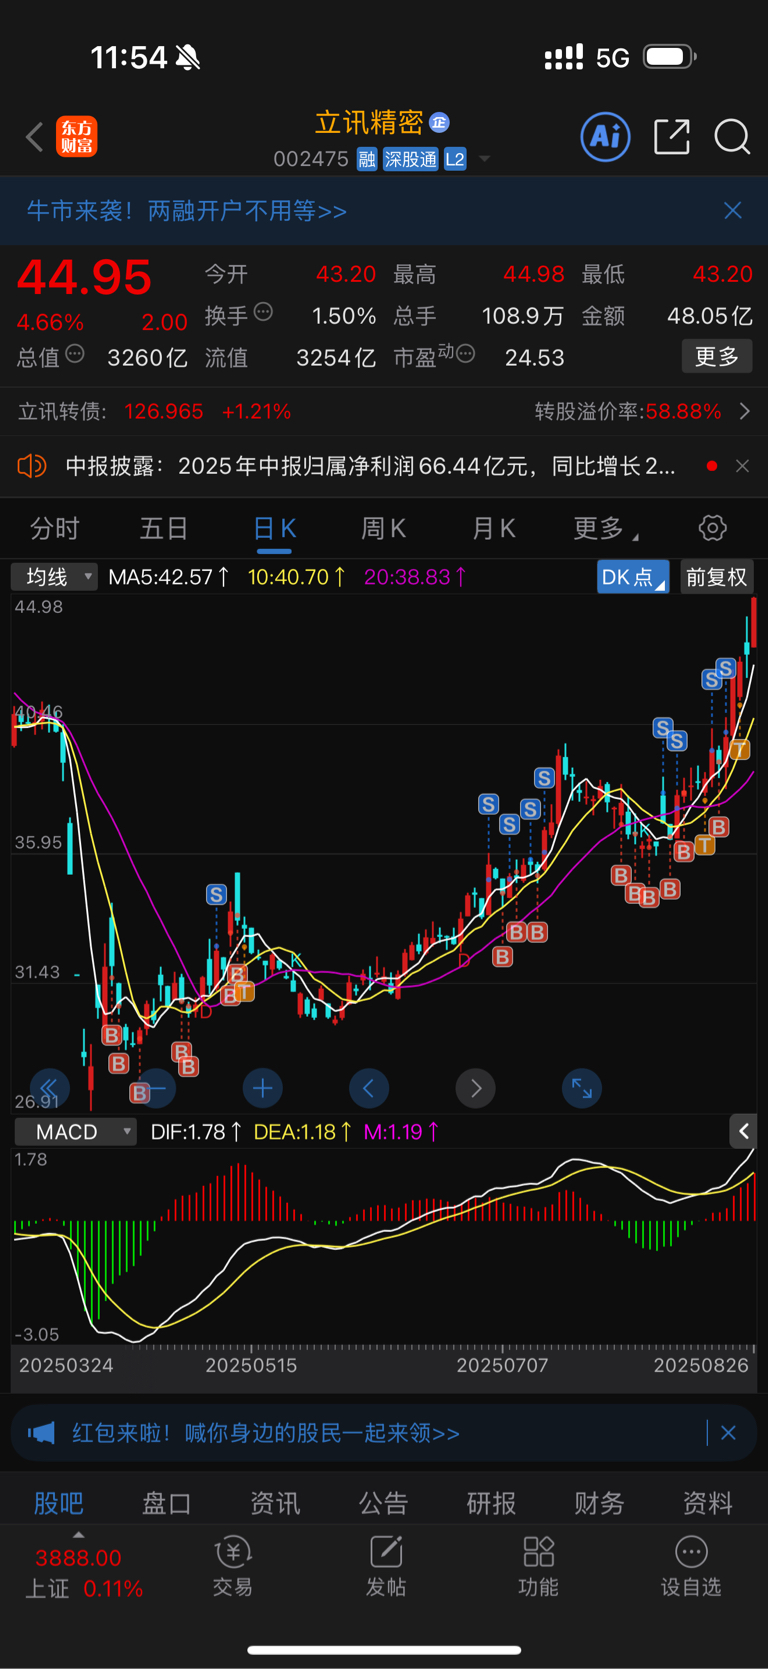Viewport: 768px width, 1669px height.
Task: Open the 均线 indicator dropdown
Action: click(54, 577)
